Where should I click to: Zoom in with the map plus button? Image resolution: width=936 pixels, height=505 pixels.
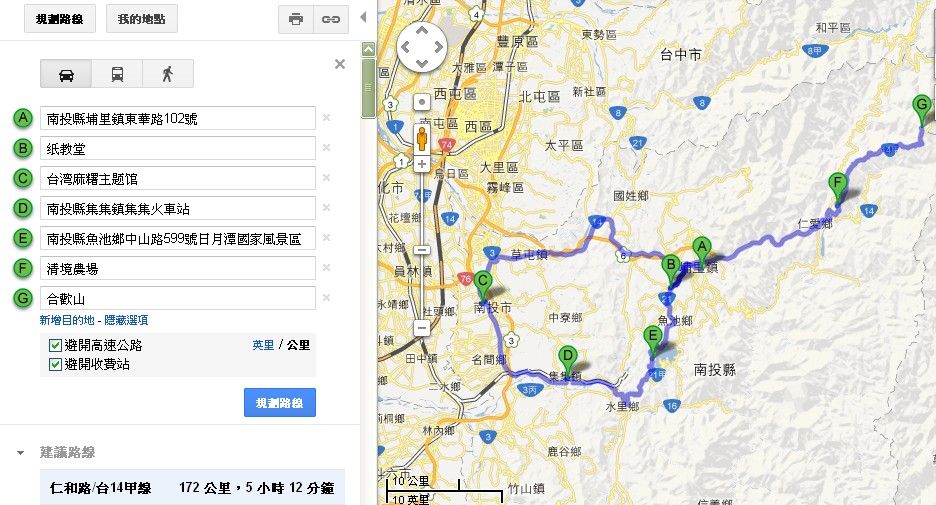(x=422, y=164)
